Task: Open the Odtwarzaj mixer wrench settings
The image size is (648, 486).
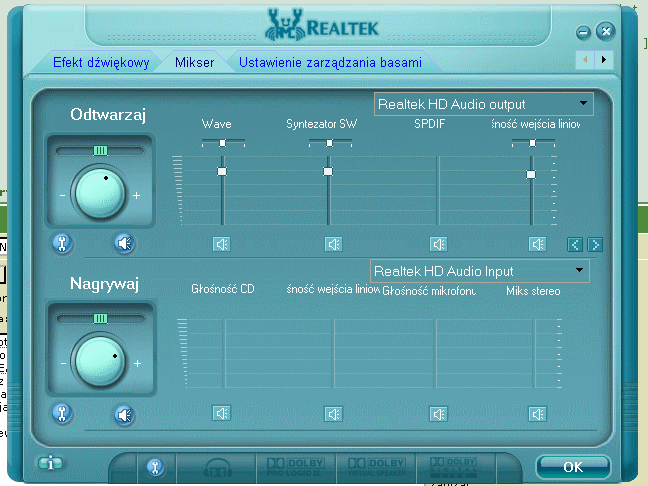Action: [62, 243]
